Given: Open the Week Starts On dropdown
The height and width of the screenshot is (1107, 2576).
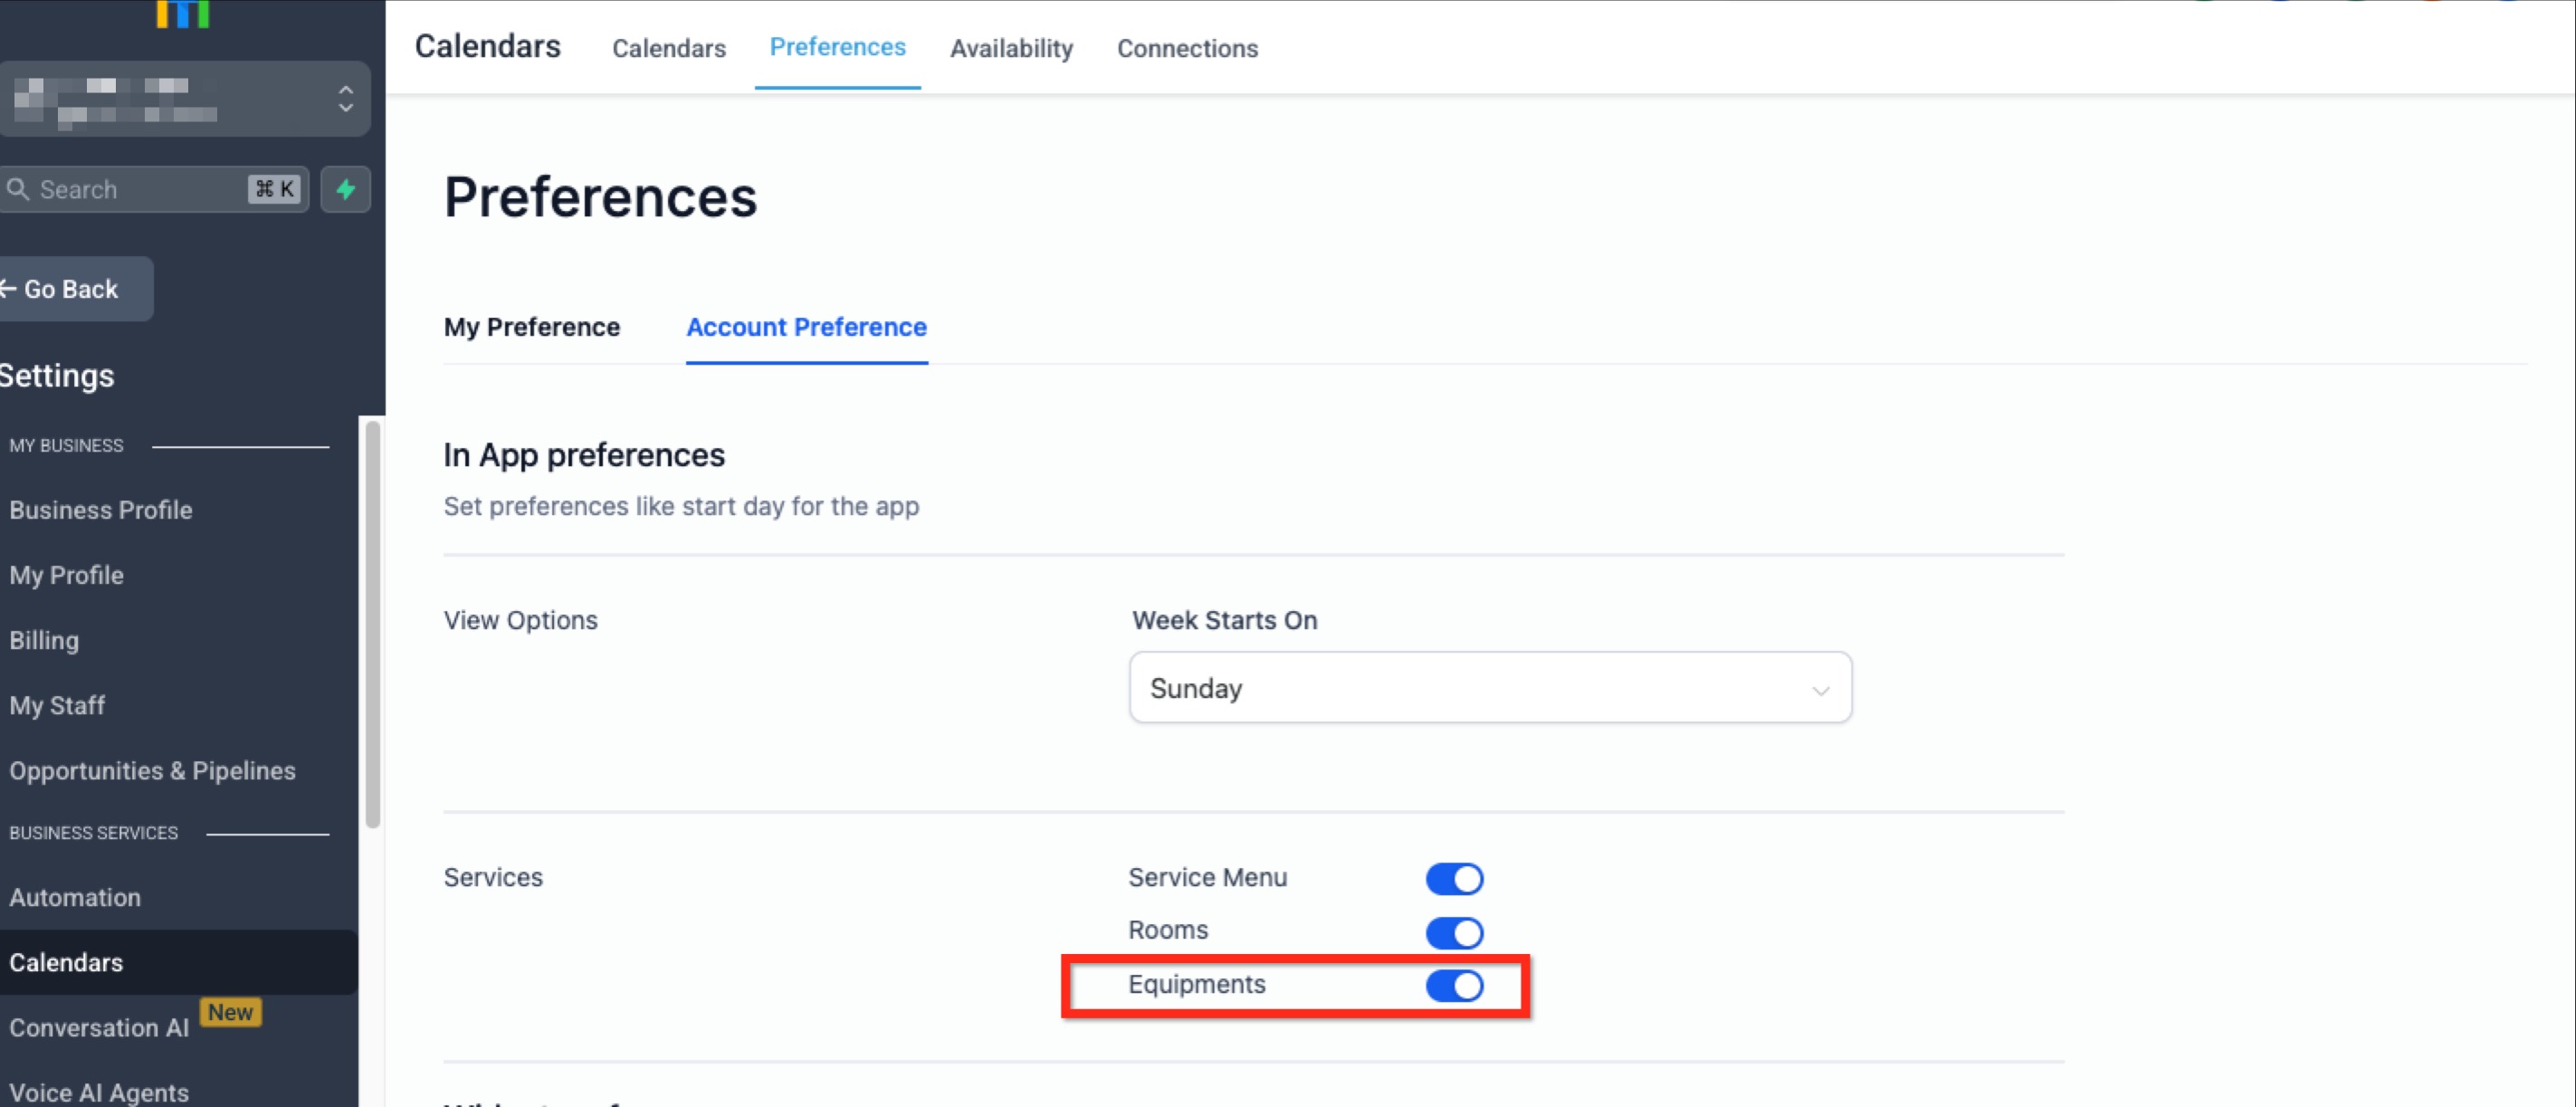Looking at the screenshot, I should click(x=1488, y=688).
